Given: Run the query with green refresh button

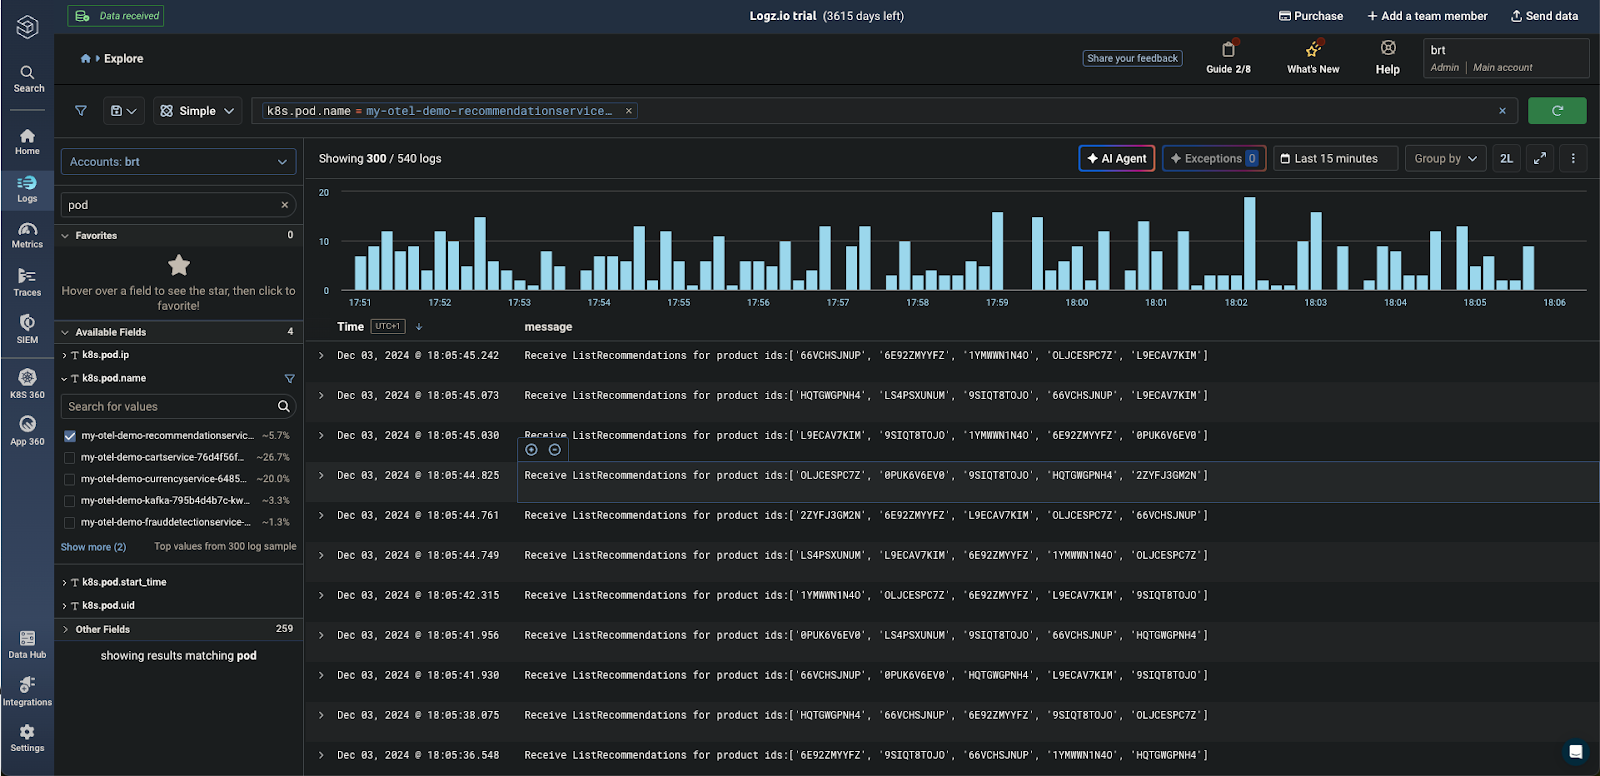Looking at the screenshot, I should pyautogui.click(x=1557, y=111).
